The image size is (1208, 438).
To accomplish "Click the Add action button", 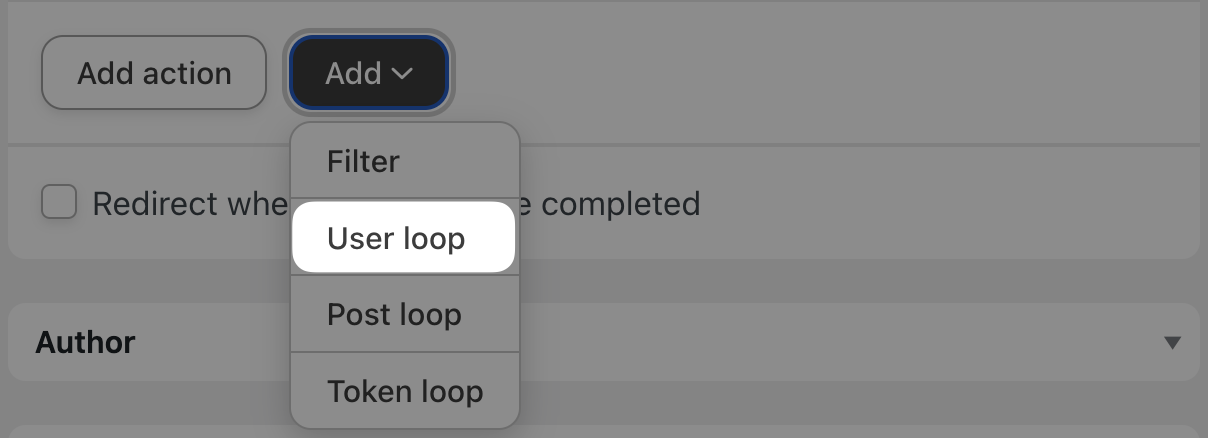I will click(154, 73).
